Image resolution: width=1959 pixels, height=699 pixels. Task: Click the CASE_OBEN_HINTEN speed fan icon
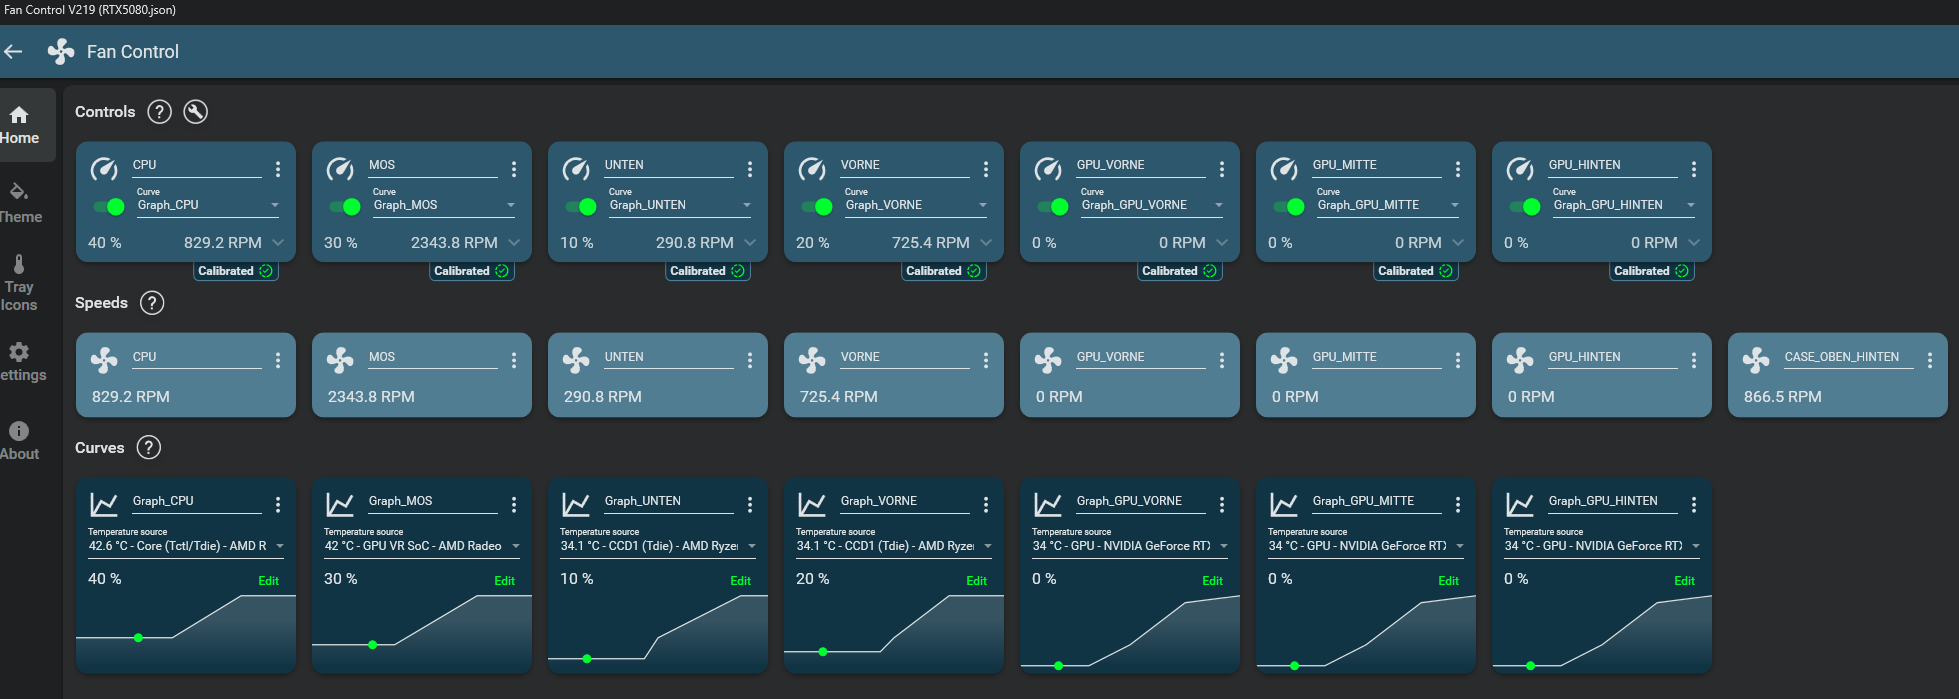(x=1756, y=360)
